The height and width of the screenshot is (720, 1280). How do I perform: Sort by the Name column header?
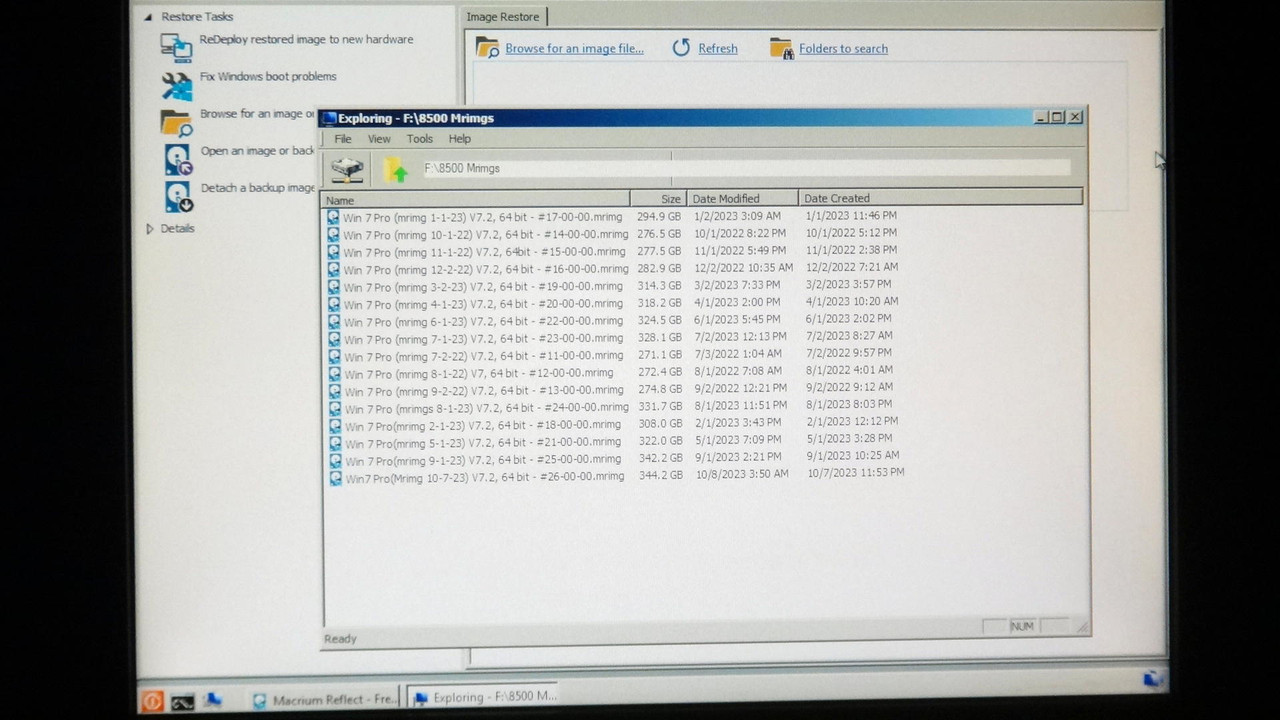(x=476, y=199)
